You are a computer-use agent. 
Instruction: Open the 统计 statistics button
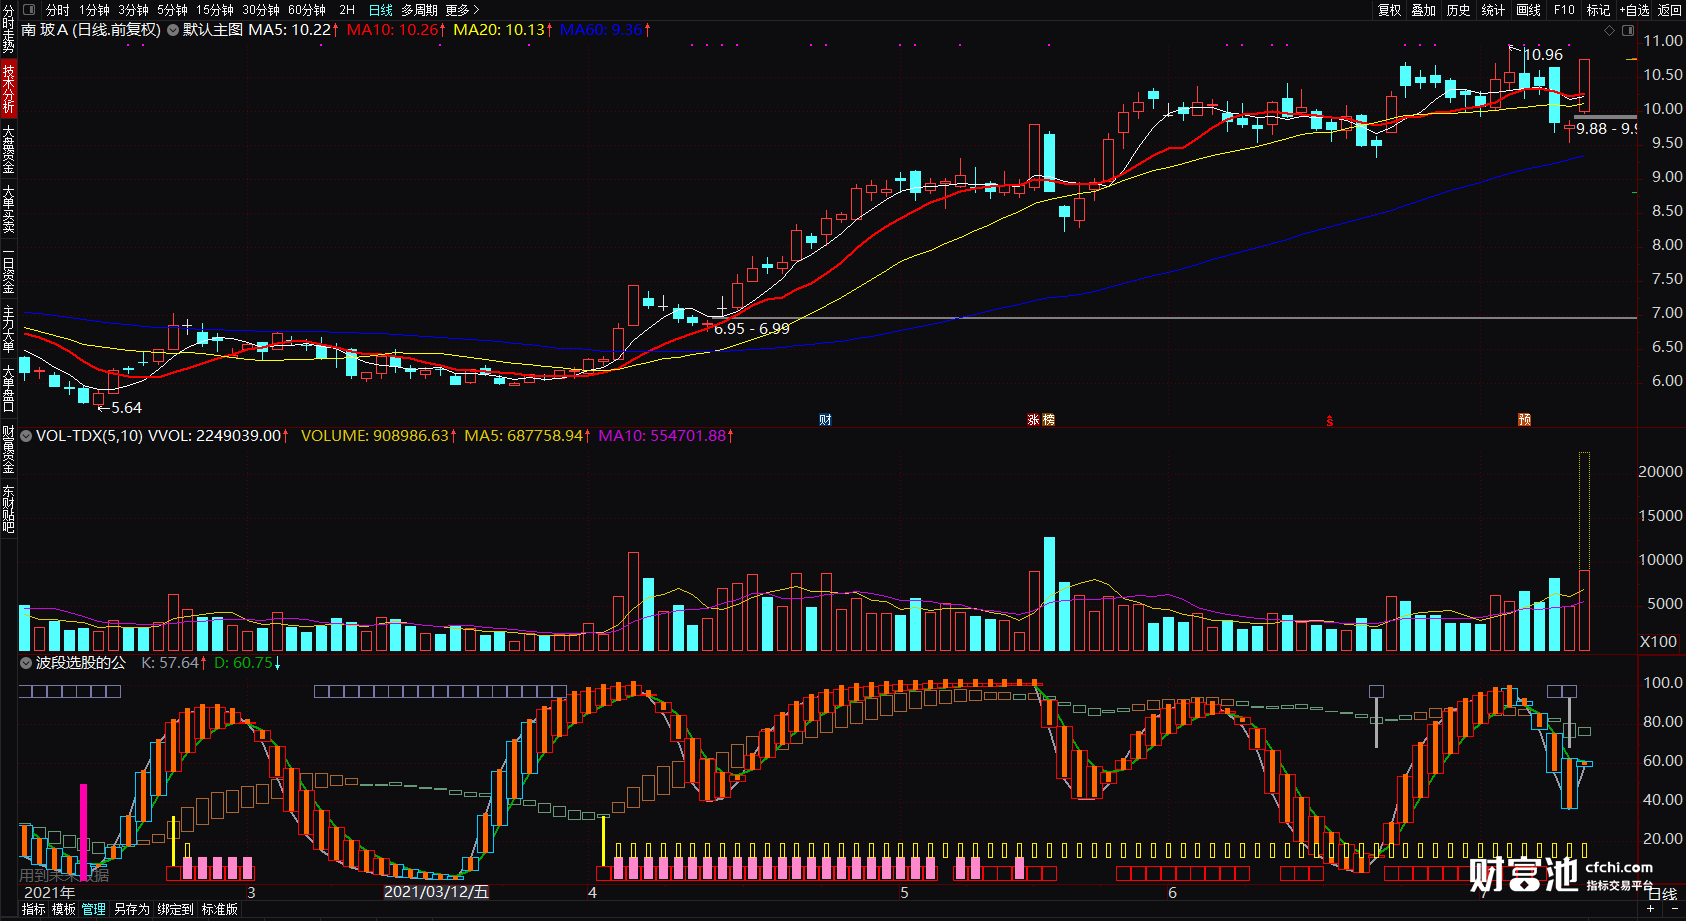1492,10
